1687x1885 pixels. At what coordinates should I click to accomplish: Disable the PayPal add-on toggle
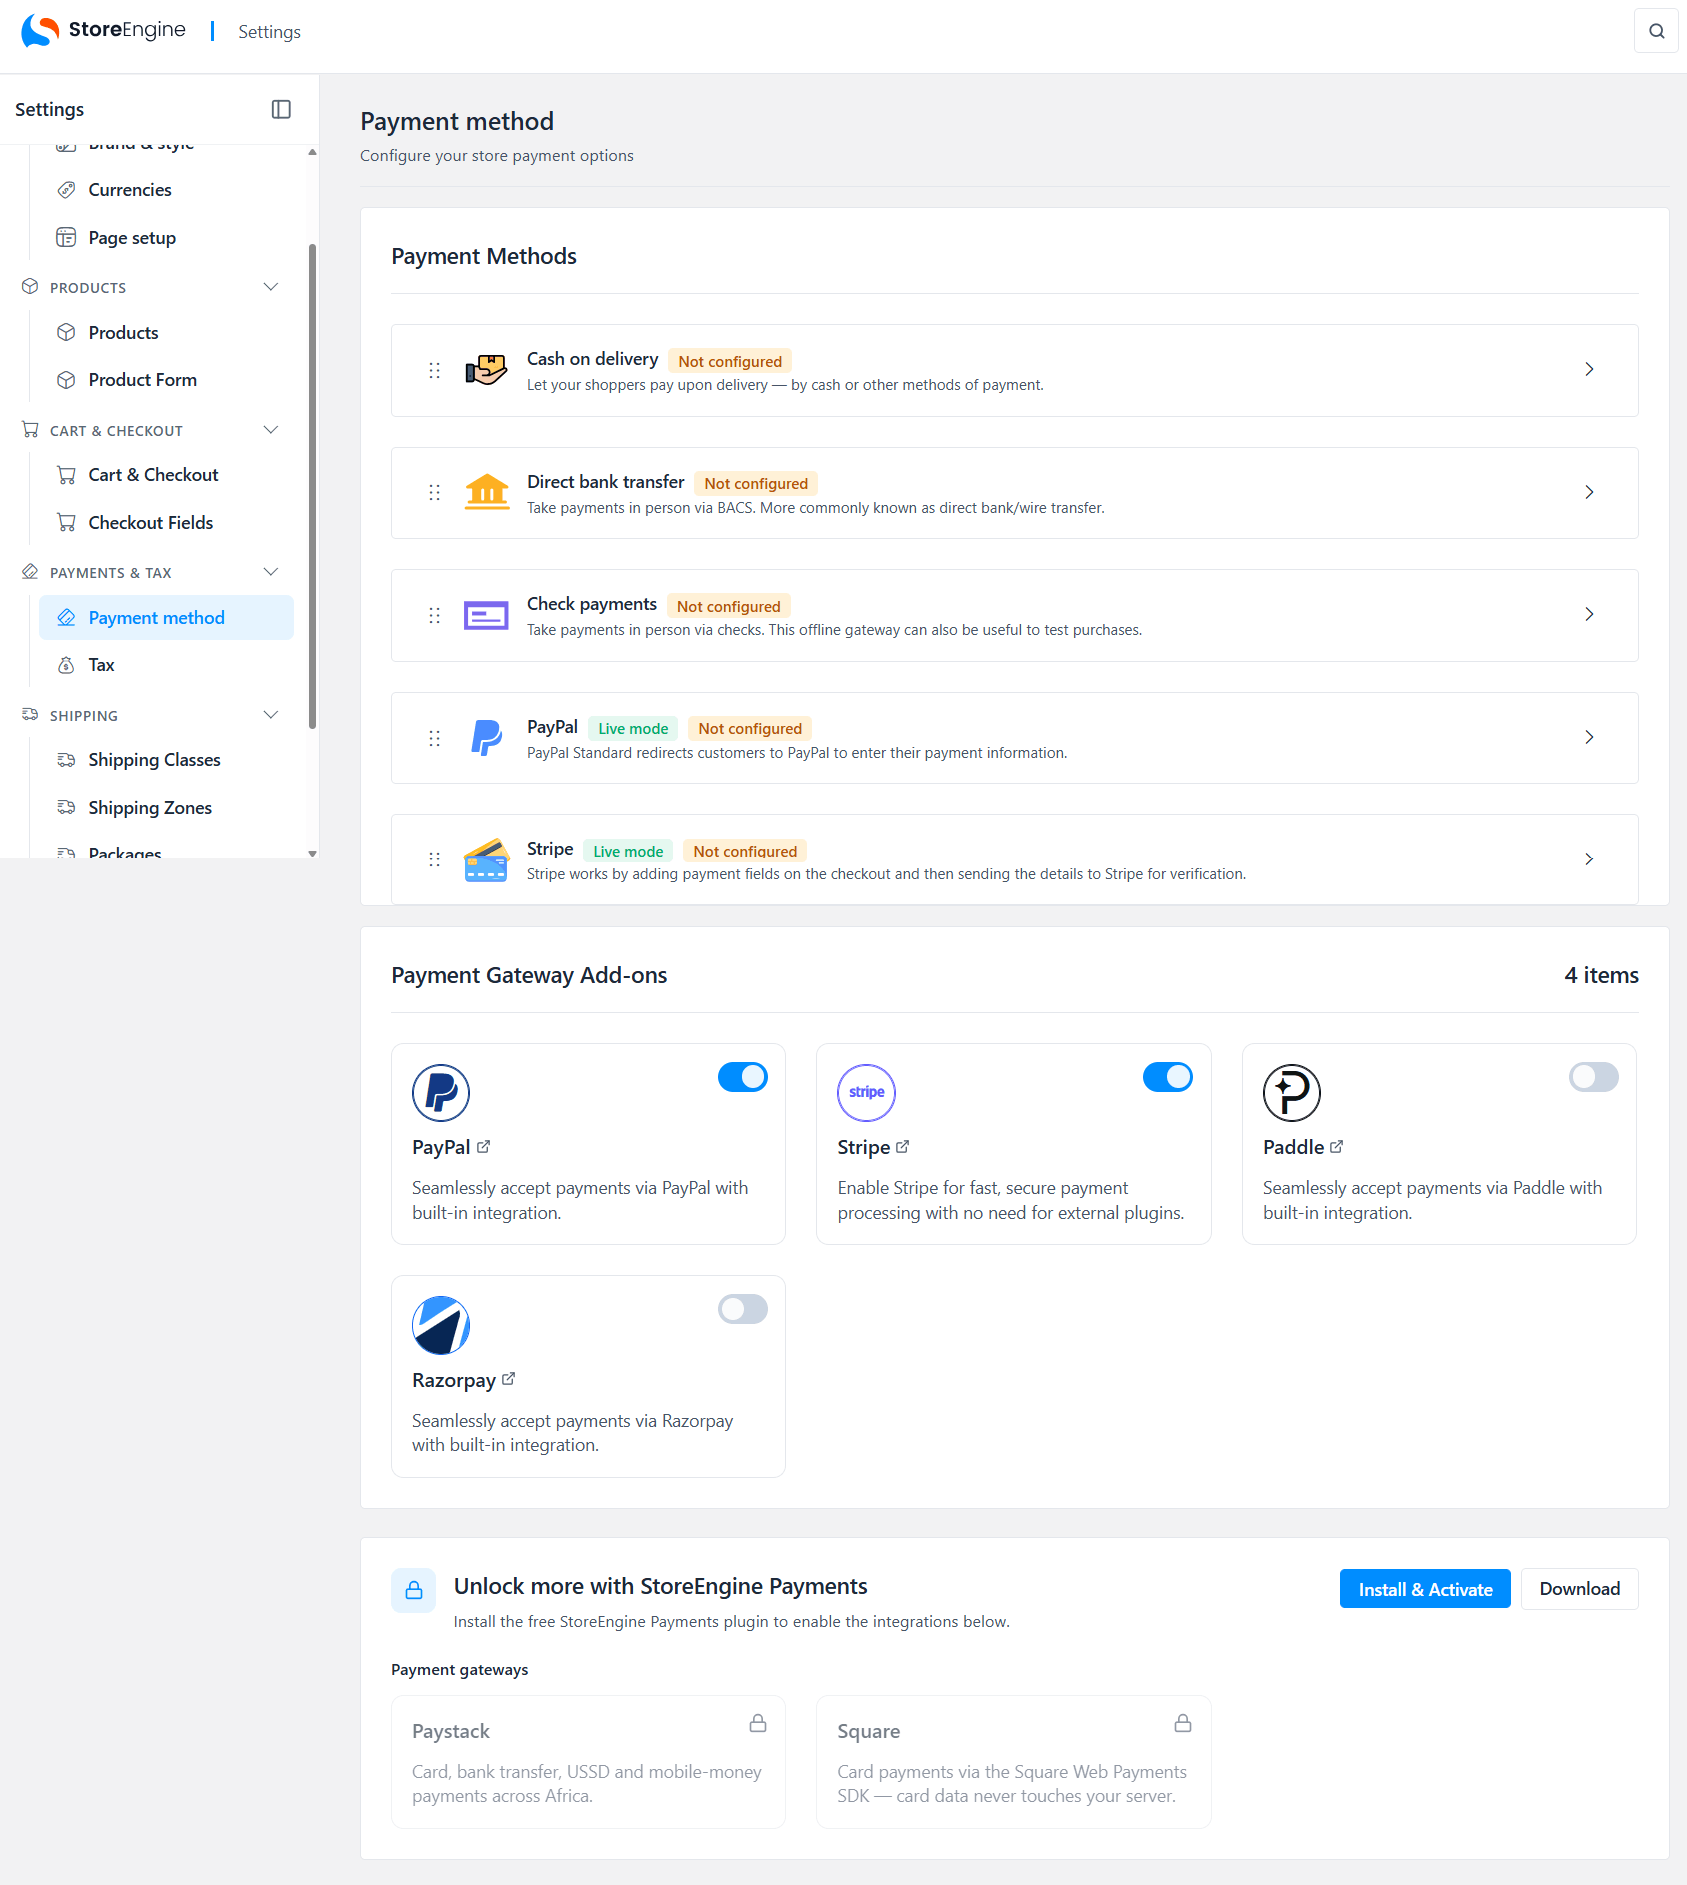[743, 1077]
